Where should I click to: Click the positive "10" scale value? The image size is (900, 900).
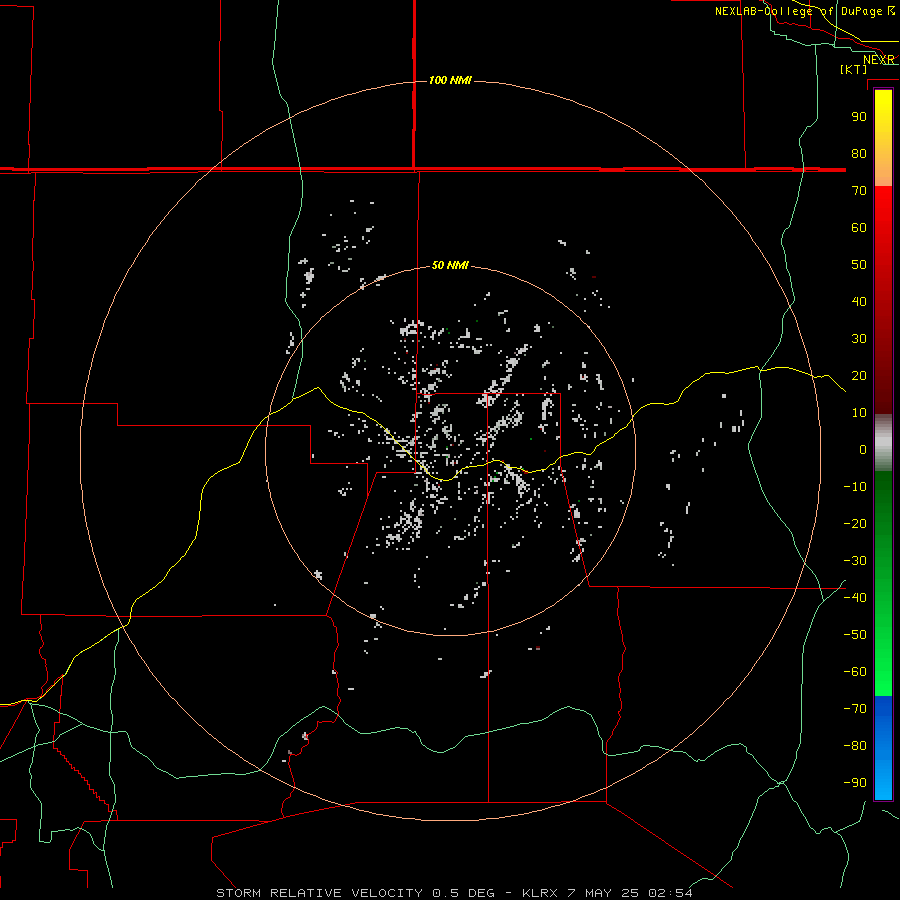tap(859, 413)
